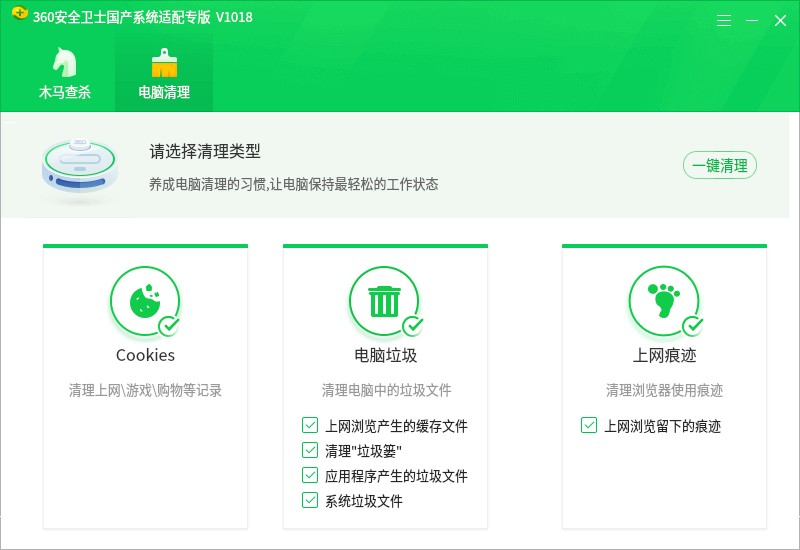Click the 360 logo in title bar

point(20,13)
